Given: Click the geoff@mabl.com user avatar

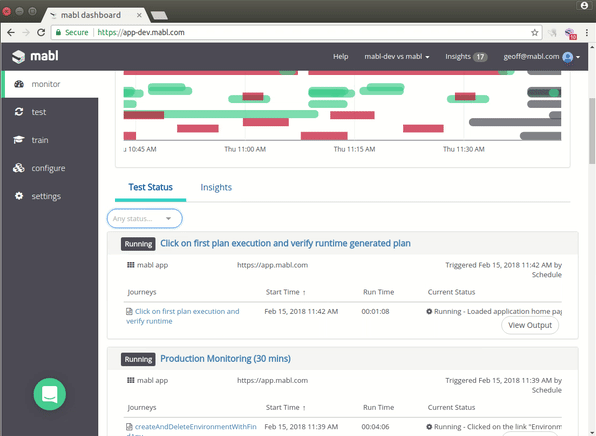Looking at the screenshot, I should point(567,57).
